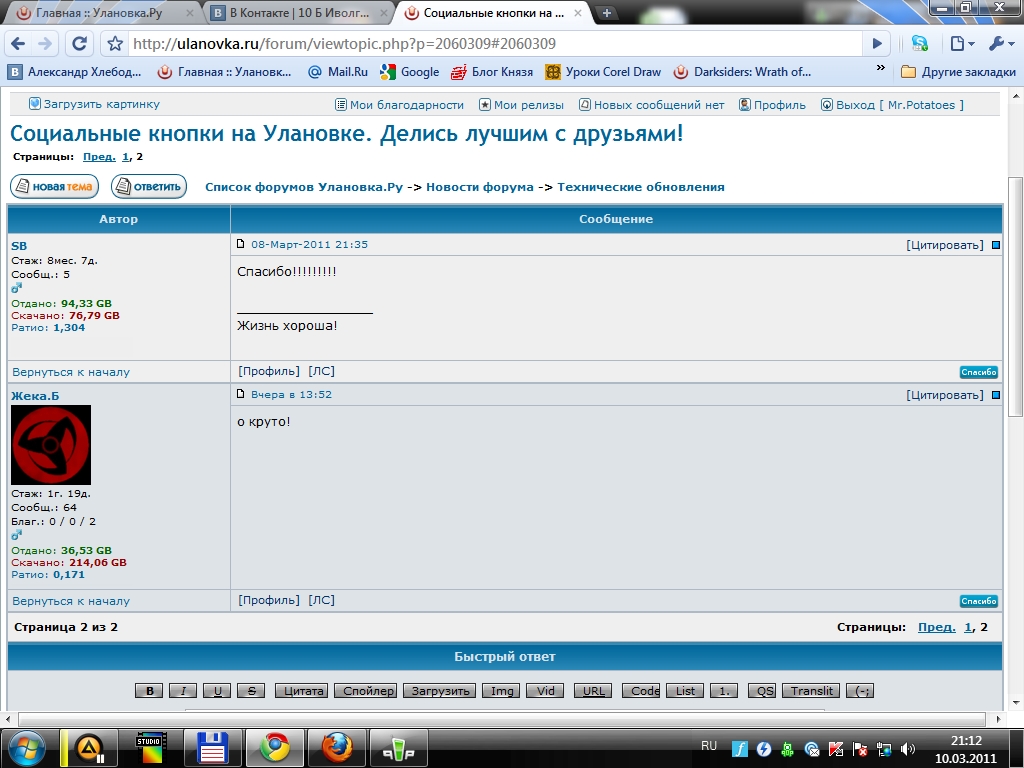Viewport: 1024px width, 768px height.
Task: Open Александр Хлебод... bookmark
Action: [74, 72]
